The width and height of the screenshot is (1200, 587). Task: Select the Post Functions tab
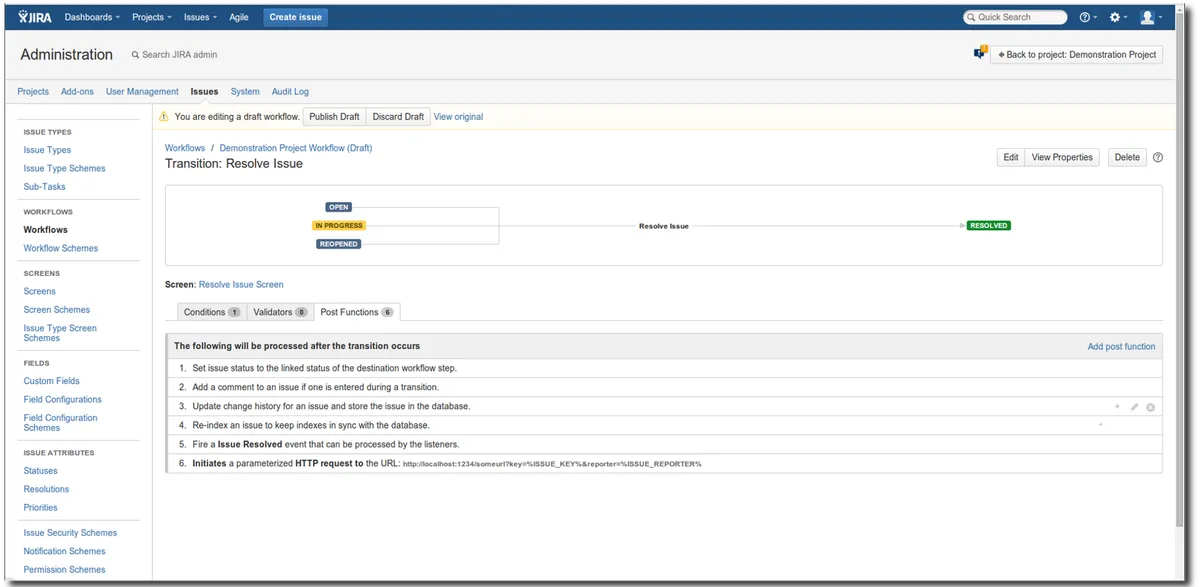point(357,312)
